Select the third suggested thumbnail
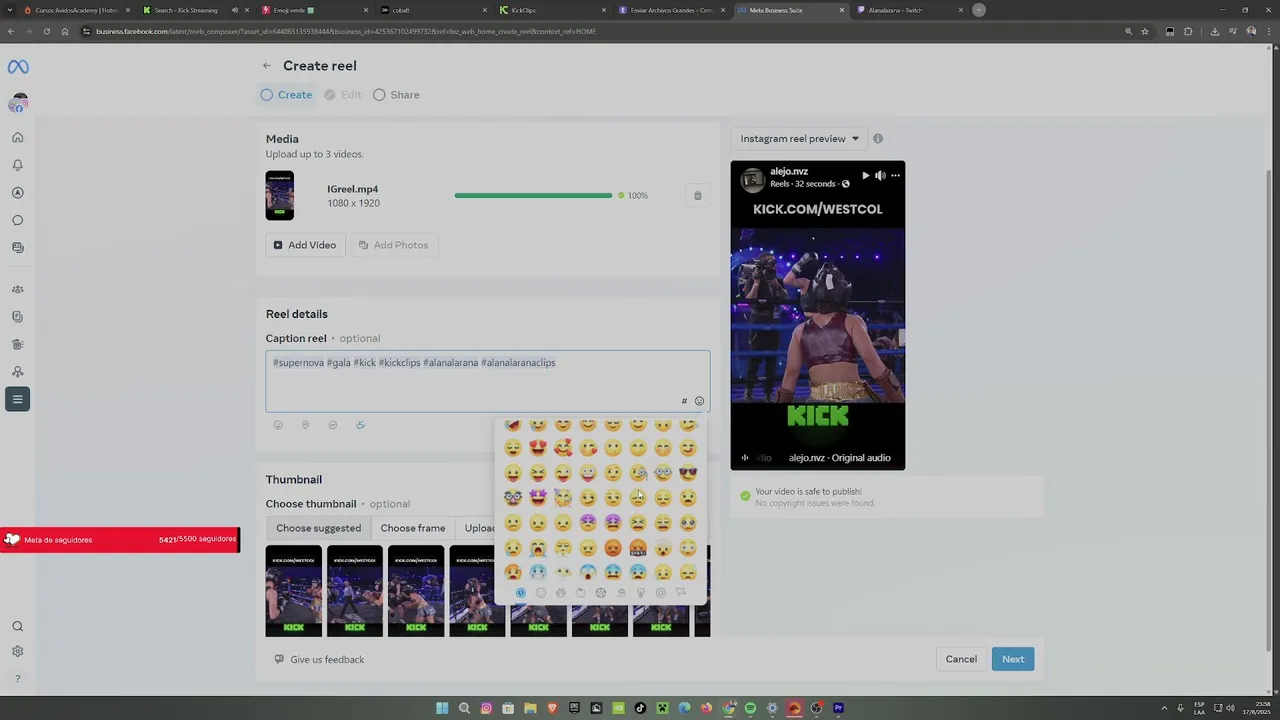The height and width of the screenshot is (720, 1280). (416, 591)
